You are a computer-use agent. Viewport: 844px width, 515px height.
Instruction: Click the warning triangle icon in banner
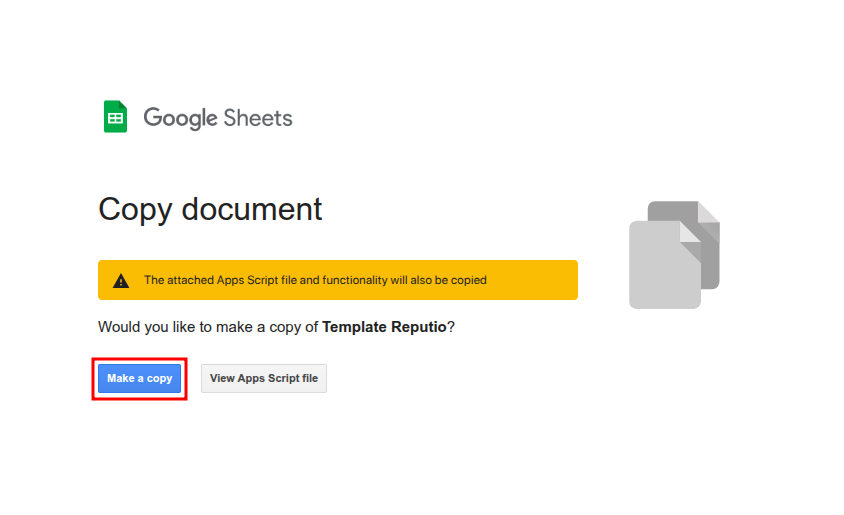point(121,281)
